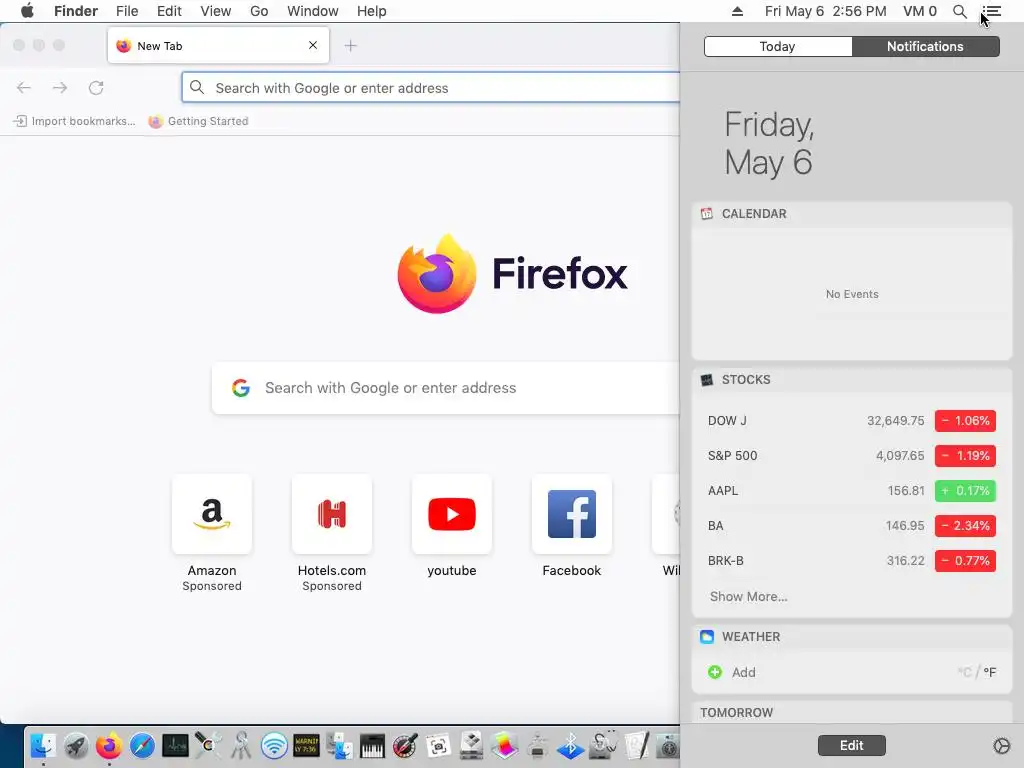1024x768 pixels.
Task: Toggle BA change badge 2.34%
Action: click(965, 526)
